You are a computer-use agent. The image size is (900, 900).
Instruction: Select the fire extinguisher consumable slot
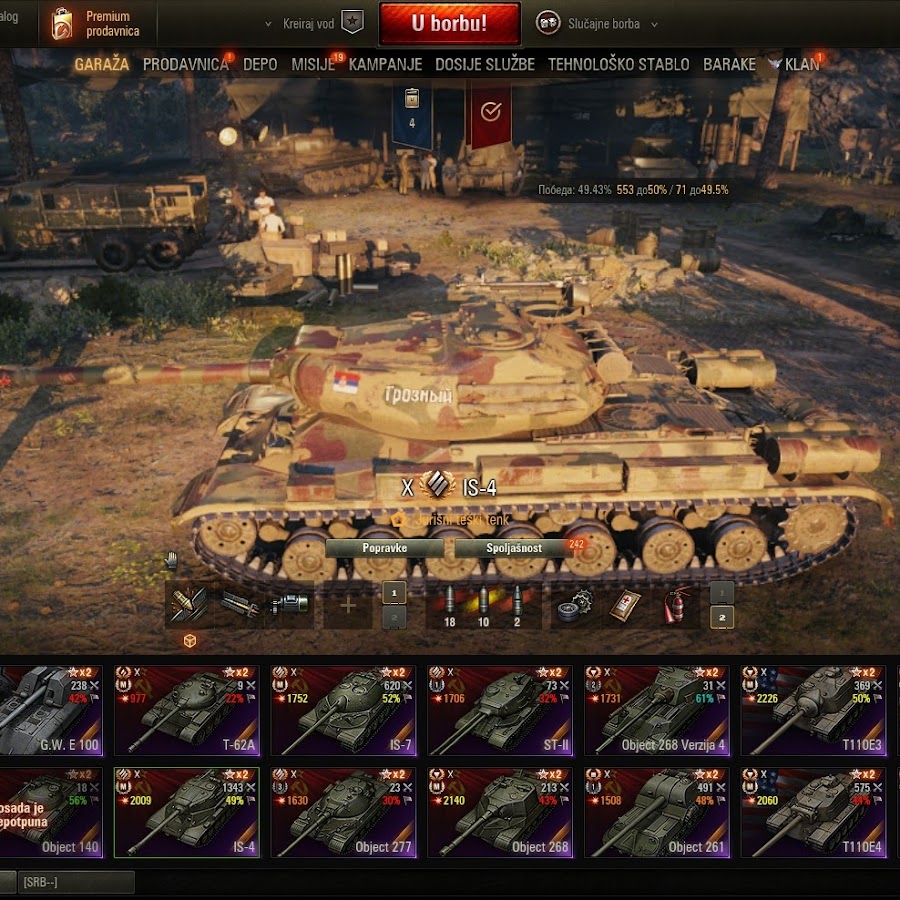click(x=676, y=606)
